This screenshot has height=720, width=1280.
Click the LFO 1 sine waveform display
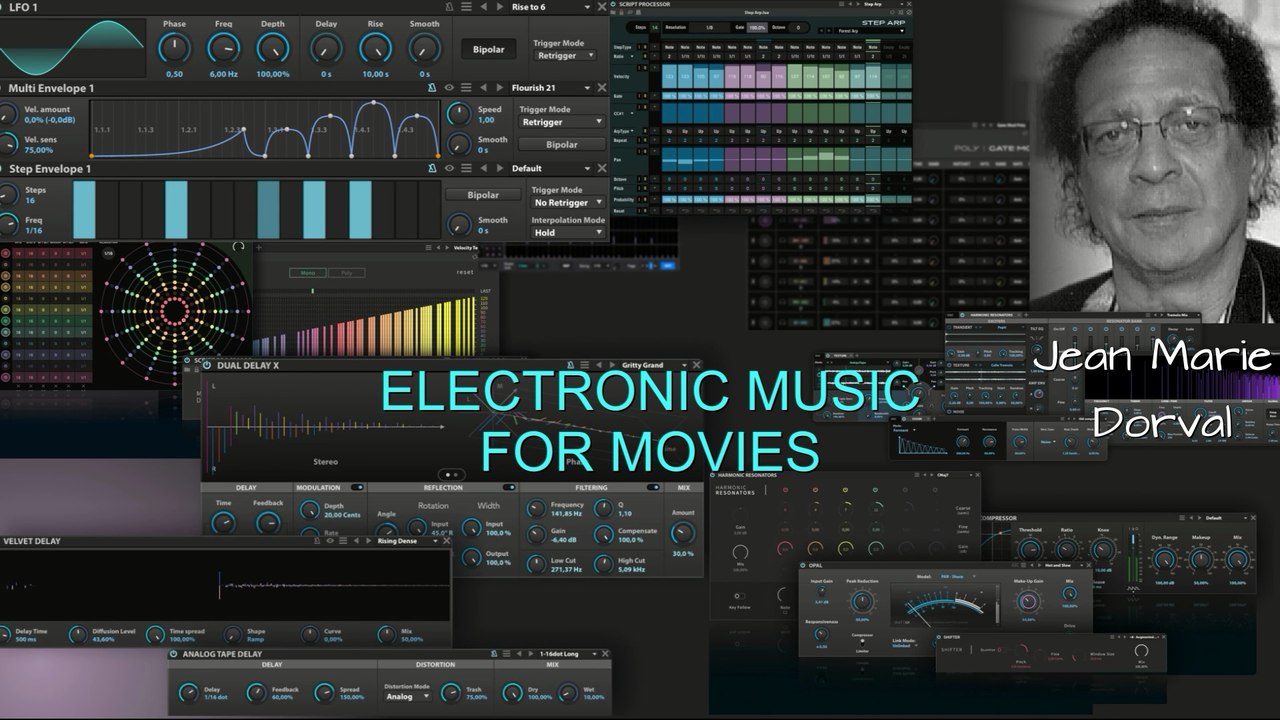tap(72, 47)
